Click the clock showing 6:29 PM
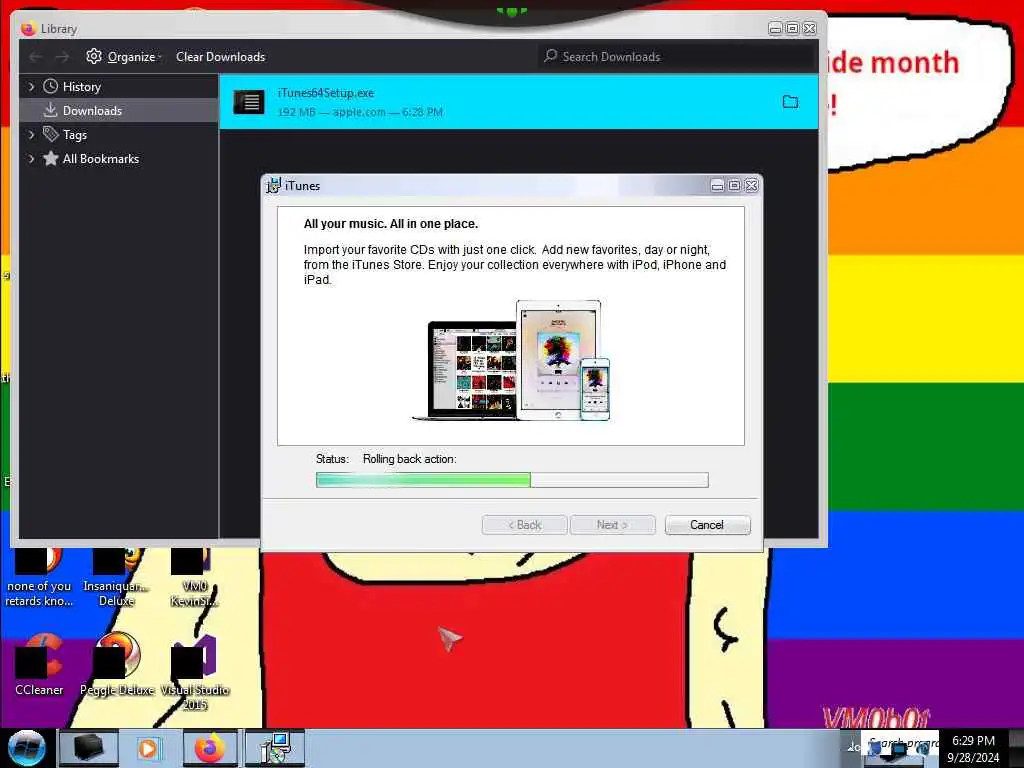This screenshot has width=1024, height=768. pos(973,741)
